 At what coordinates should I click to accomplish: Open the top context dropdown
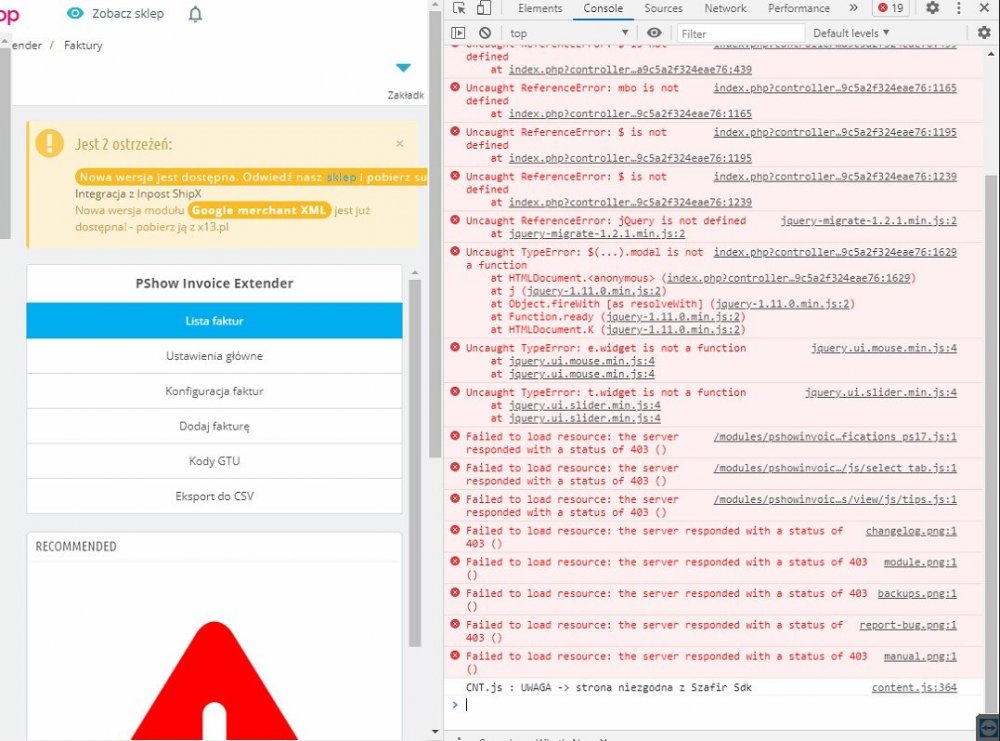point(569,33)
